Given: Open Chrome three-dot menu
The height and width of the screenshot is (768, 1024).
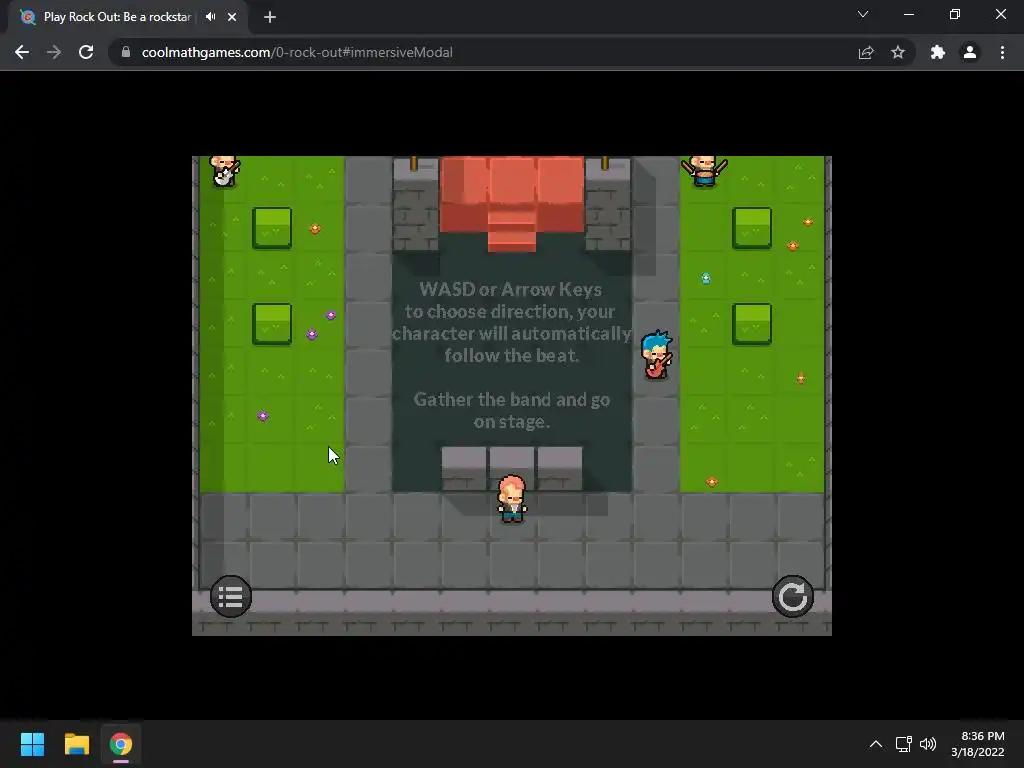Looking at the screenshot, I should pos(1002,52).
